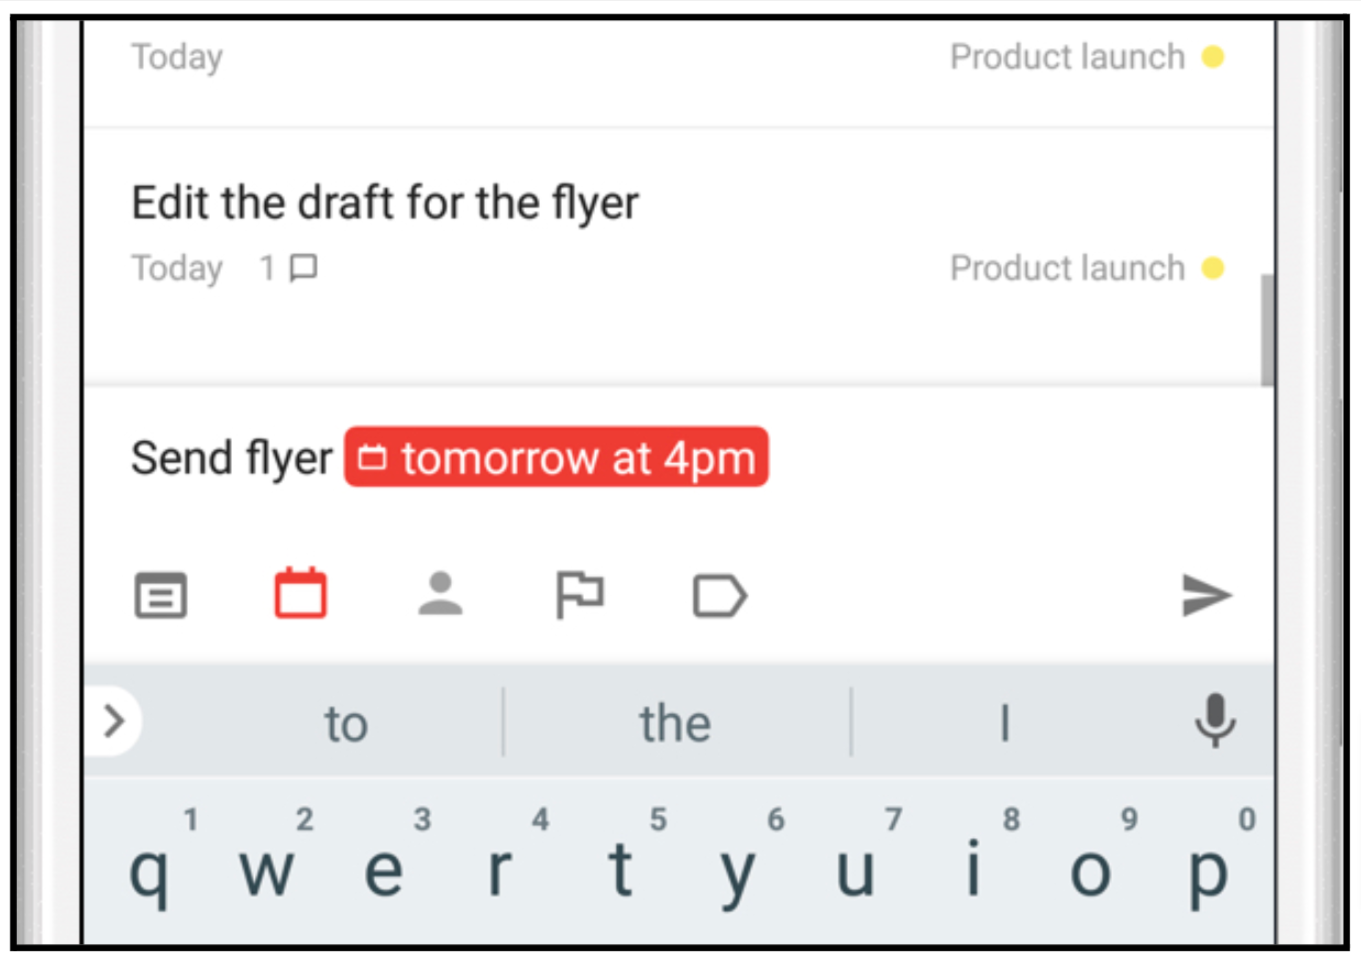Submit the task with the send arrow

click(x=1207, y=595)
